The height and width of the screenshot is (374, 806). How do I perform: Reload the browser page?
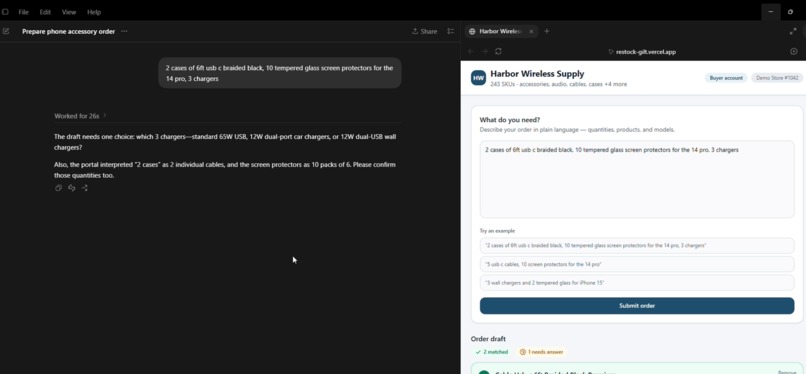(498, 51)
